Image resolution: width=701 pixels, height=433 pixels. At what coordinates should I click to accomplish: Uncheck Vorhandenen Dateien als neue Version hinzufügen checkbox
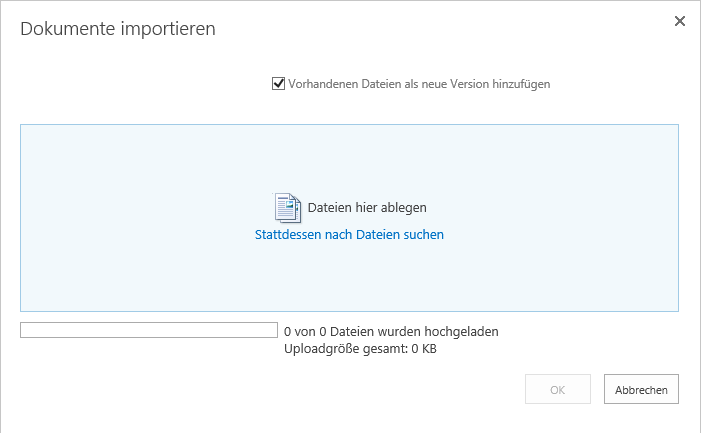pyautogui.click(x=278, y=84)
